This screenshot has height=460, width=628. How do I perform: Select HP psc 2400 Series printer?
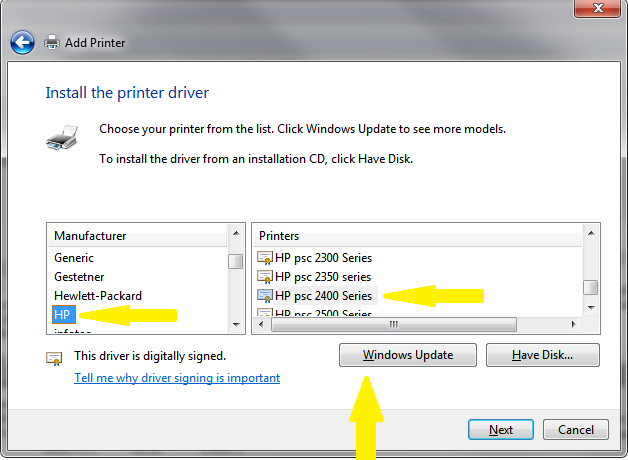click(x=324, y=296)
